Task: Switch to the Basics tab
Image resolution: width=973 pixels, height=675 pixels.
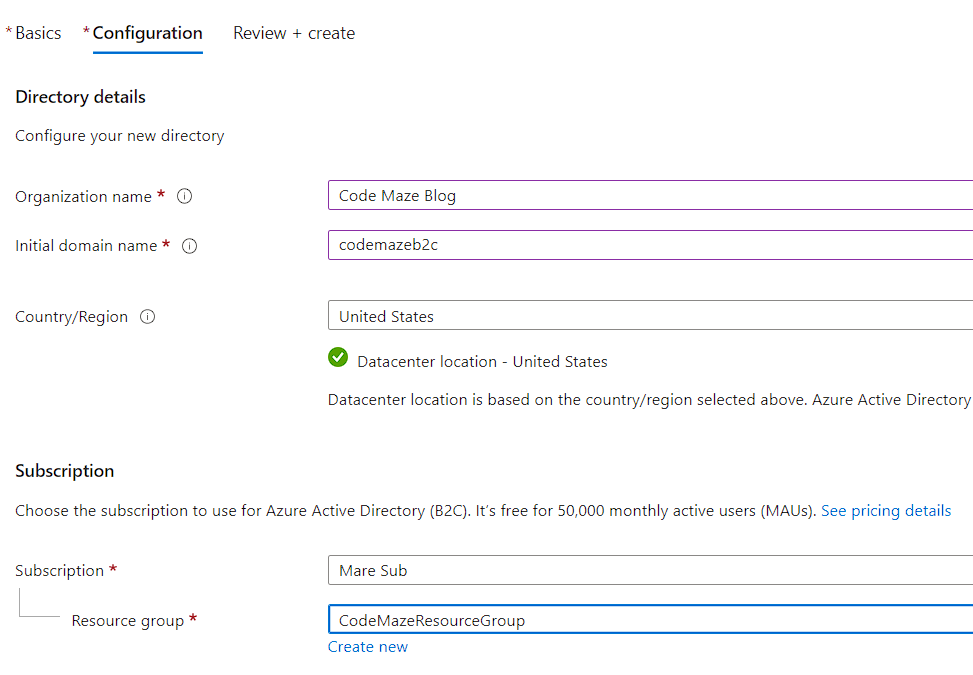Action: click(38, 33)
